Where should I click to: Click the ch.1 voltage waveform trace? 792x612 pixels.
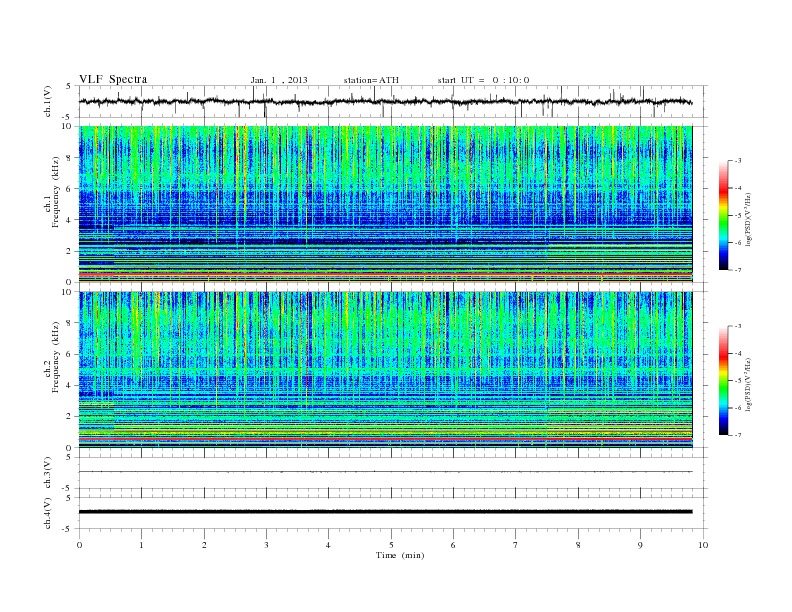(x=385, y=101)
